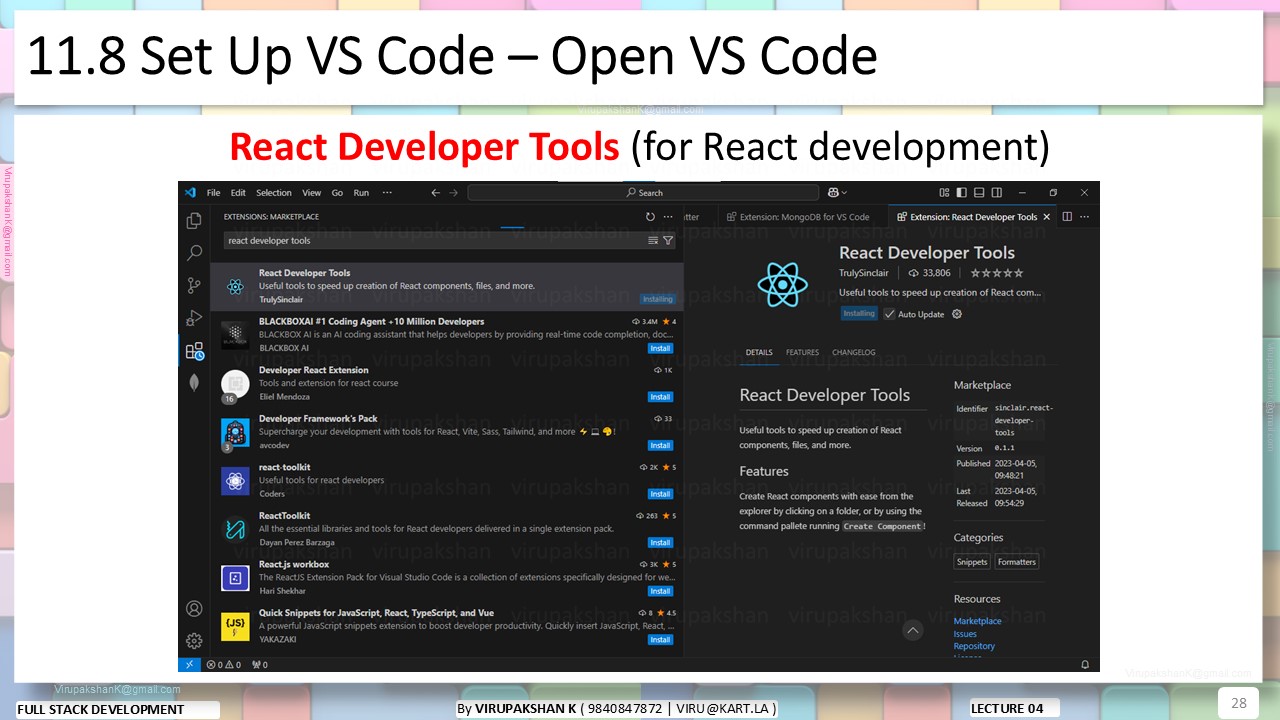Open Run and Debug view
This screenshot has width=1280, height=720.
click(x=194, y=318)
